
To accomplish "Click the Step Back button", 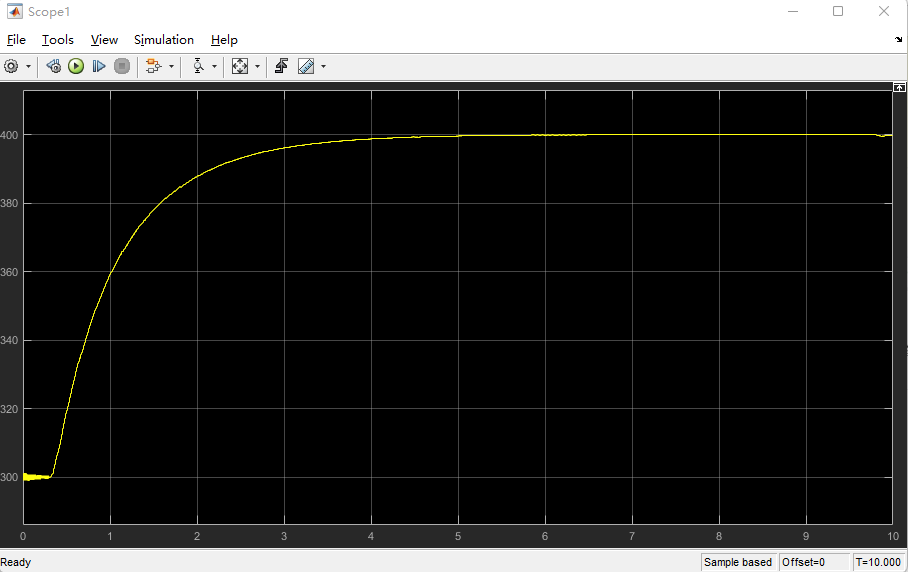I will click(53, 66).
